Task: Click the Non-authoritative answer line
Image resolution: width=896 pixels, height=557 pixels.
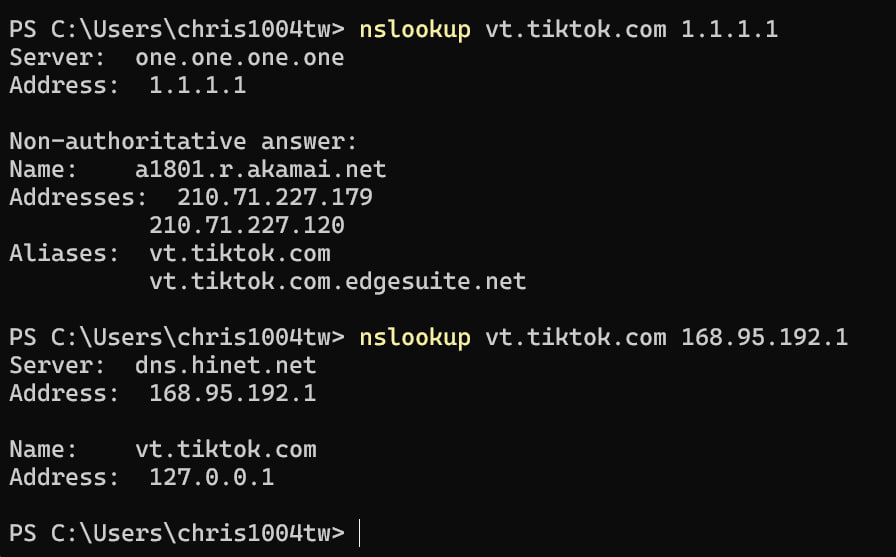Action: tap(183, 142)
